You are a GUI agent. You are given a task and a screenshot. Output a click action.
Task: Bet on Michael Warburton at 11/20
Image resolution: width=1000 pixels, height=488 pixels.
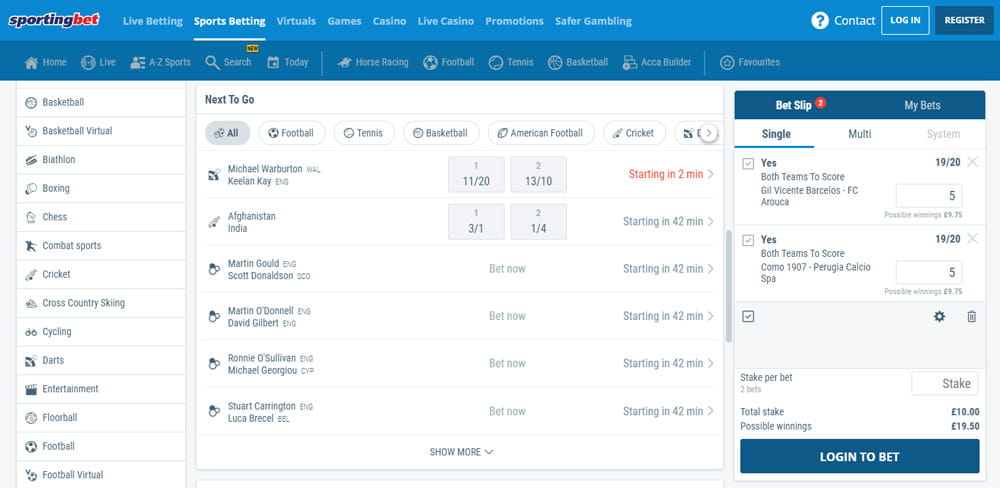click(476, 174)
